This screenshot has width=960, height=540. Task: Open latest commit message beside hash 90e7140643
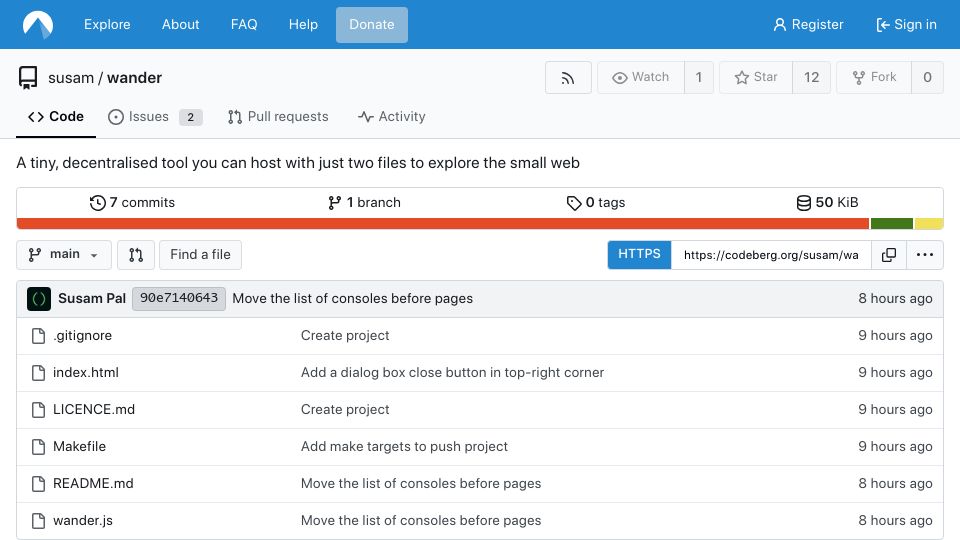353,299
